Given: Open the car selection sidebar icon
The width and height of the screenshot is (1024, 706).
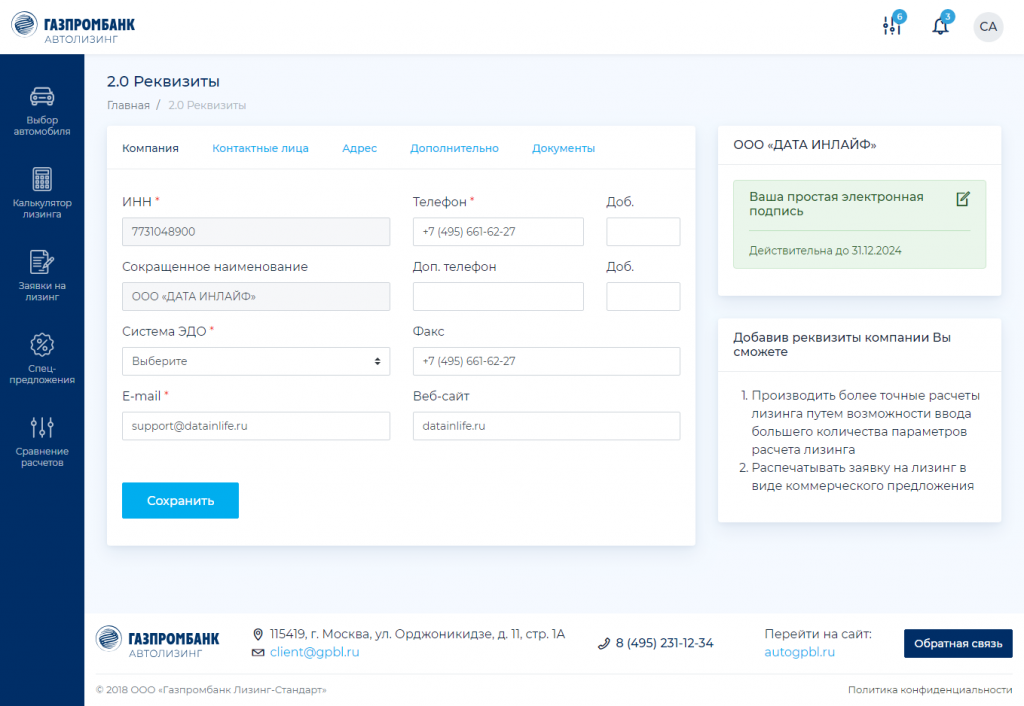Looking at the screenshot, I should (42, 97).
